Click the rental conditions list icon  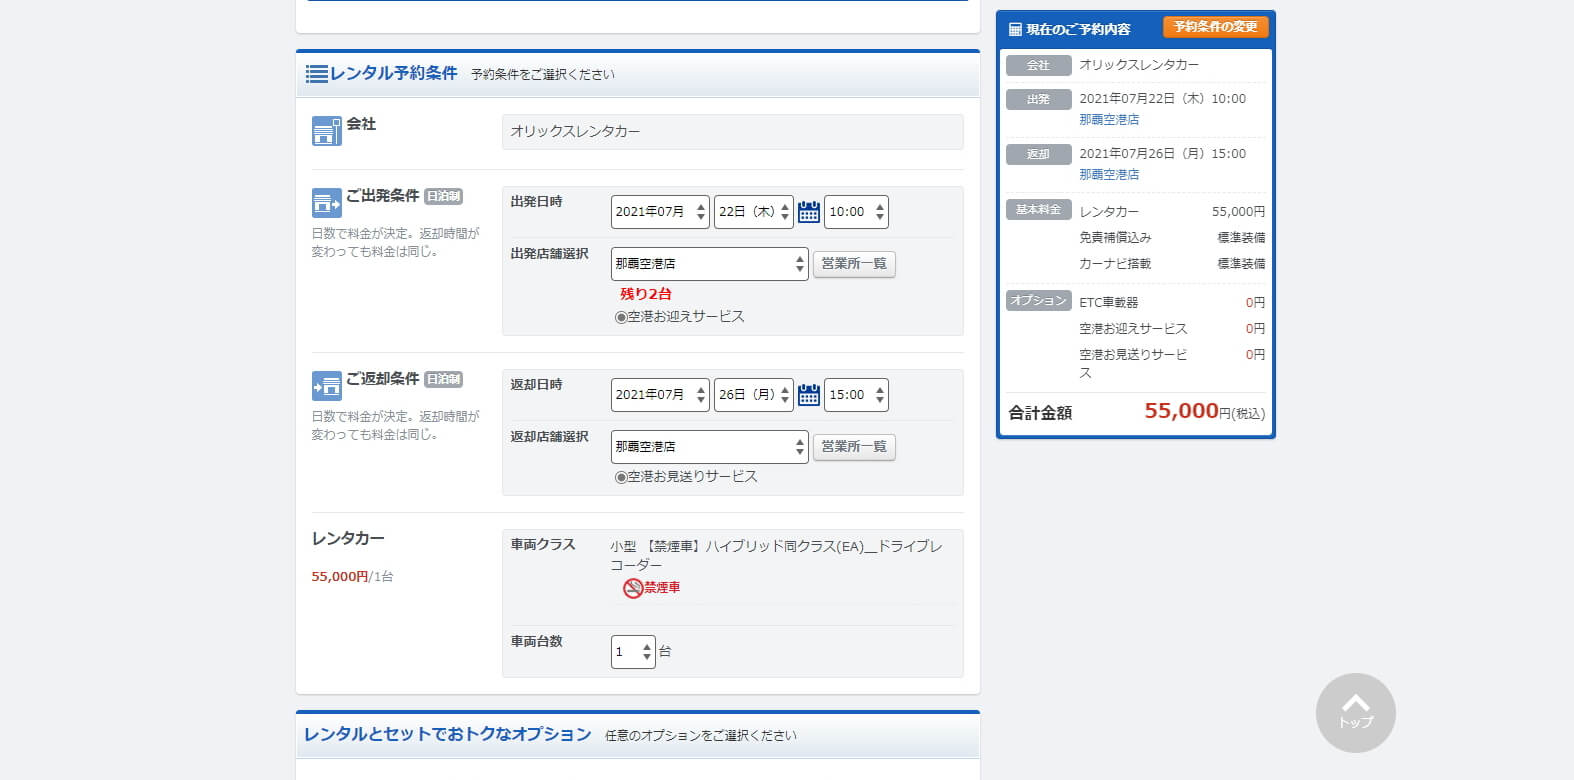(316, 74)
